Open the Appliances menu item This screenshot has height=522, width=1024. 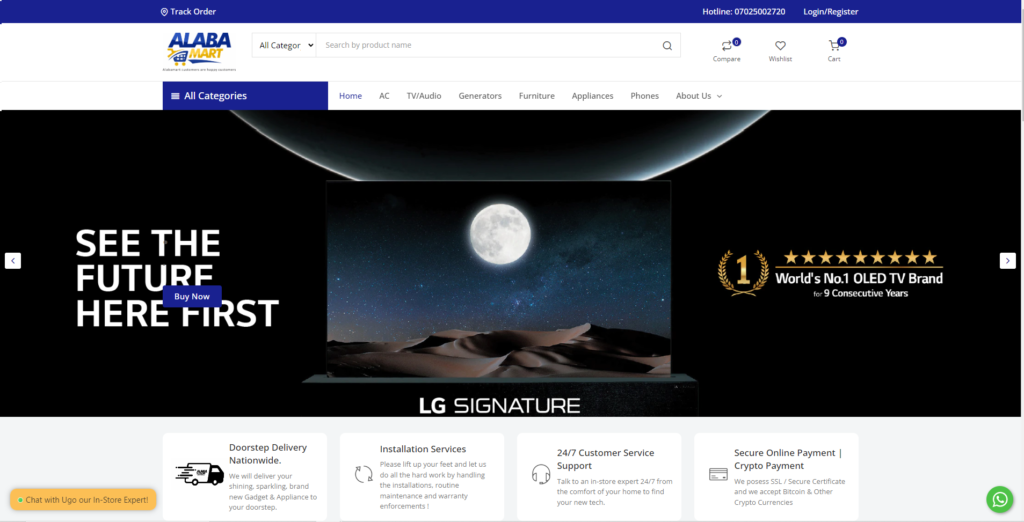coord(592,96)
